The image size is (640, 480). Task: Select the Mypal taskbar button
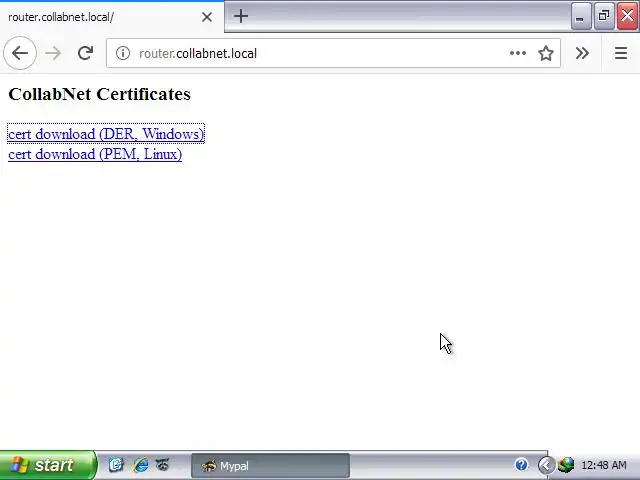(x=270, y=466)
